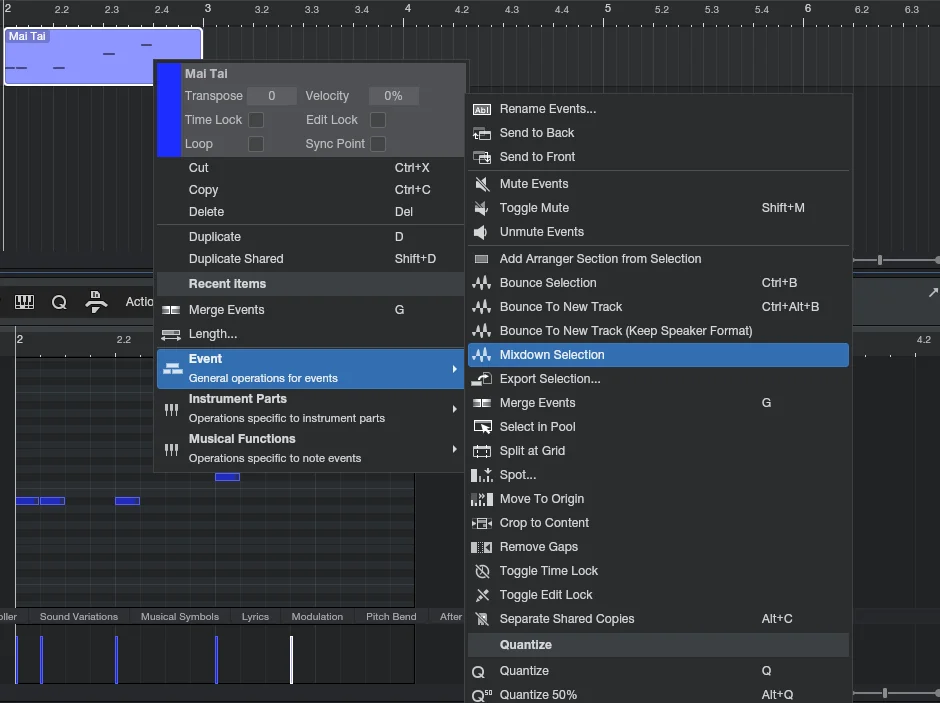This screenshot has width=940, height=703.
Task: Choose Bounce To New Track (Keep Speaker Format)
Action: point(658,331)
